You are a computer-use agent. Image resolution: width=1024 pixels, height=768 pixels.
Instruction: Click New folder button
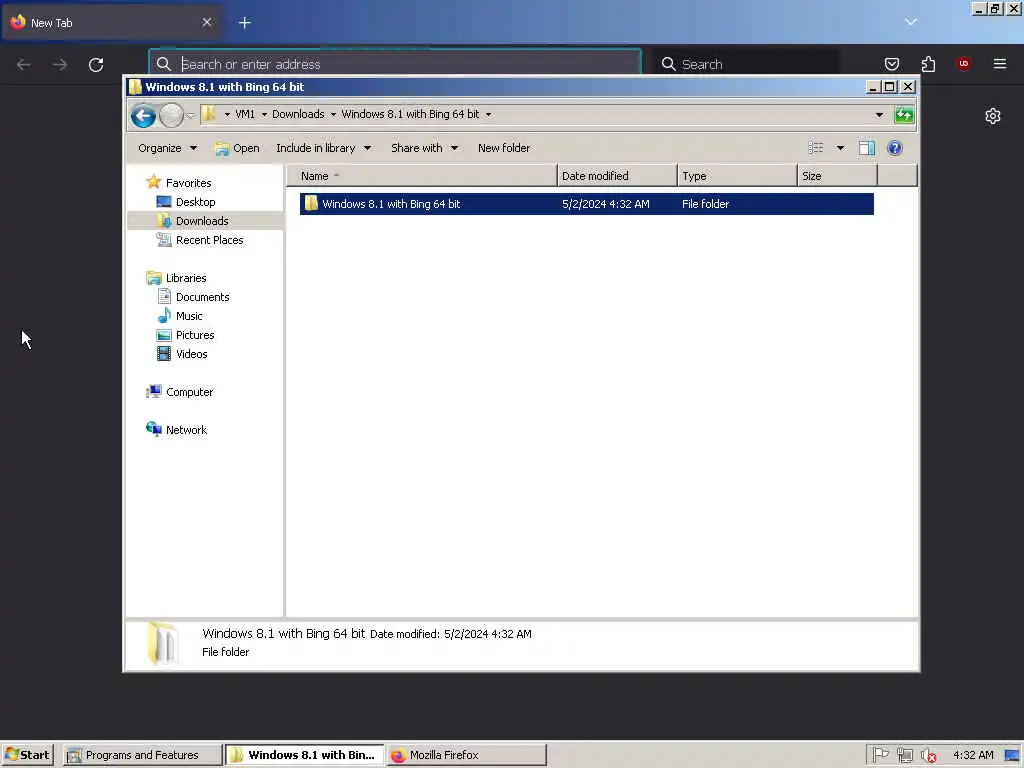point(504,148)
